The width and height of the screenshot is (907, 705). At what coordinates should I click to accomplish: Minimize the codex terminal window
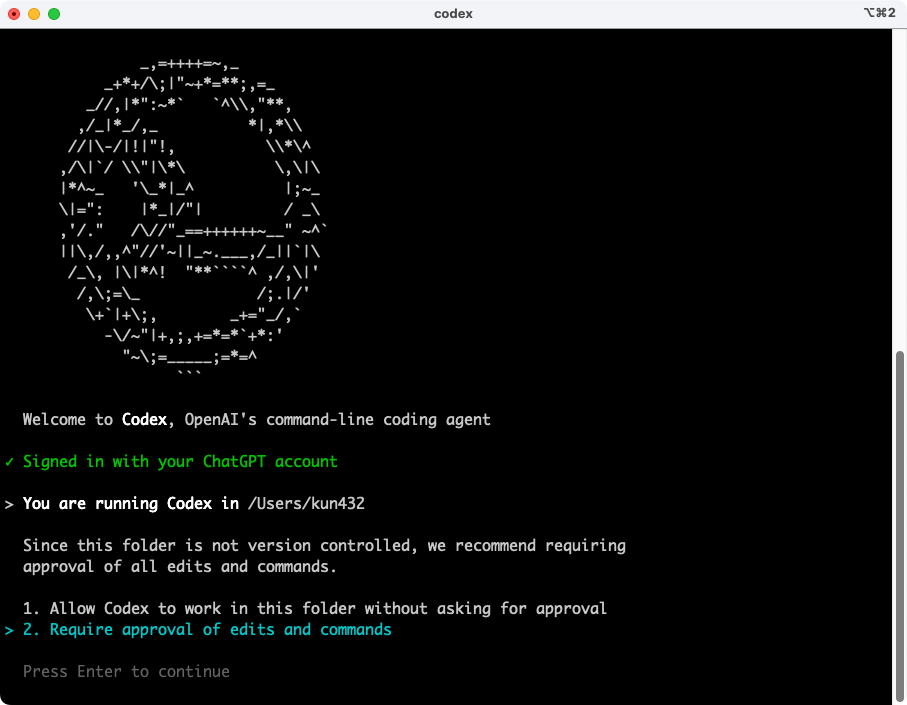[x=34, y=14]
